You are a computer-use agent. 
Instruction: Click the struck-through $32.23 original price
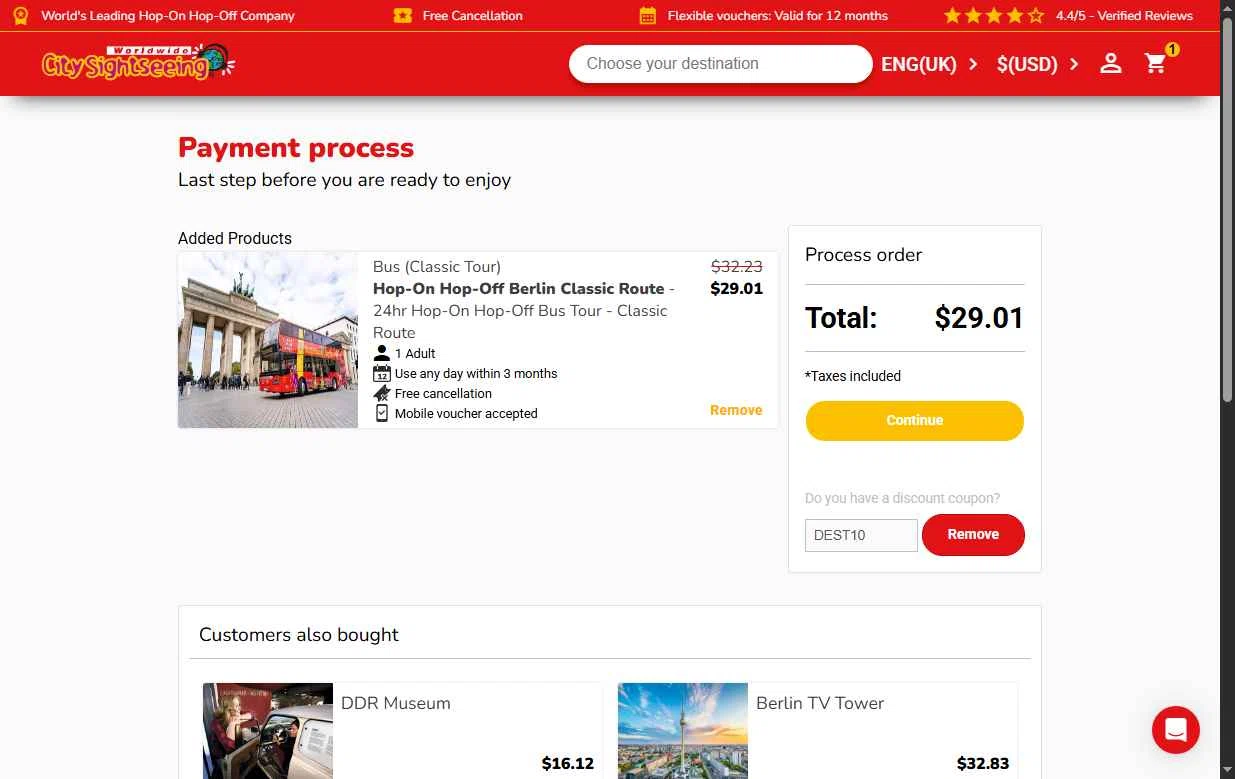(737, 266)
